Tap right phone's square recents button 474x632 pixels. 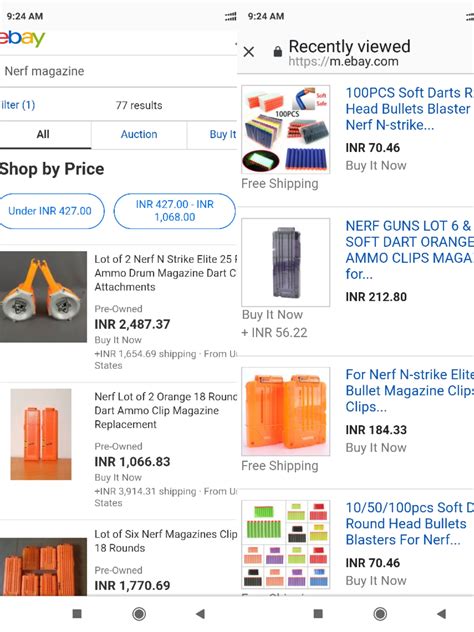point(318,614)
